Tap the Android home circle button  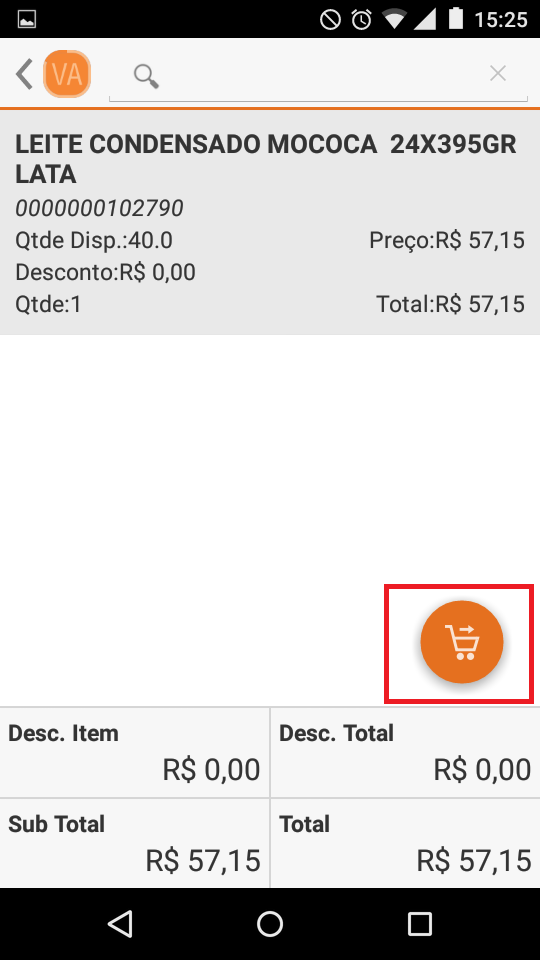point(270,924)
